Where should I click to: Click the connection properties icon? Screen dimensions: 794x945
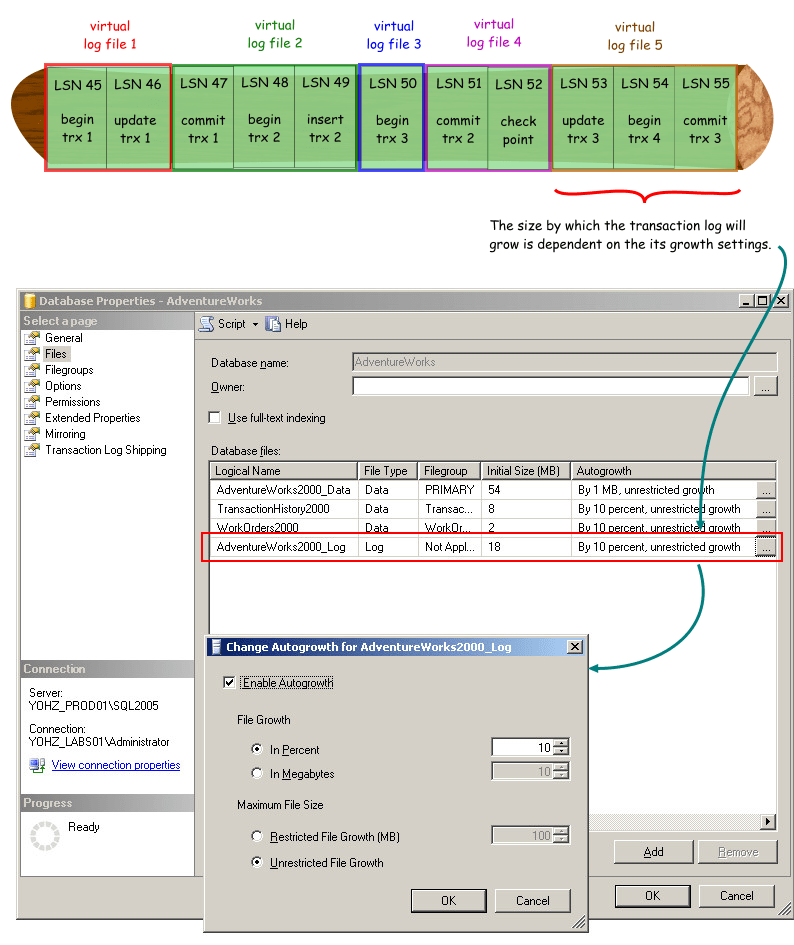tap(37, 765)
